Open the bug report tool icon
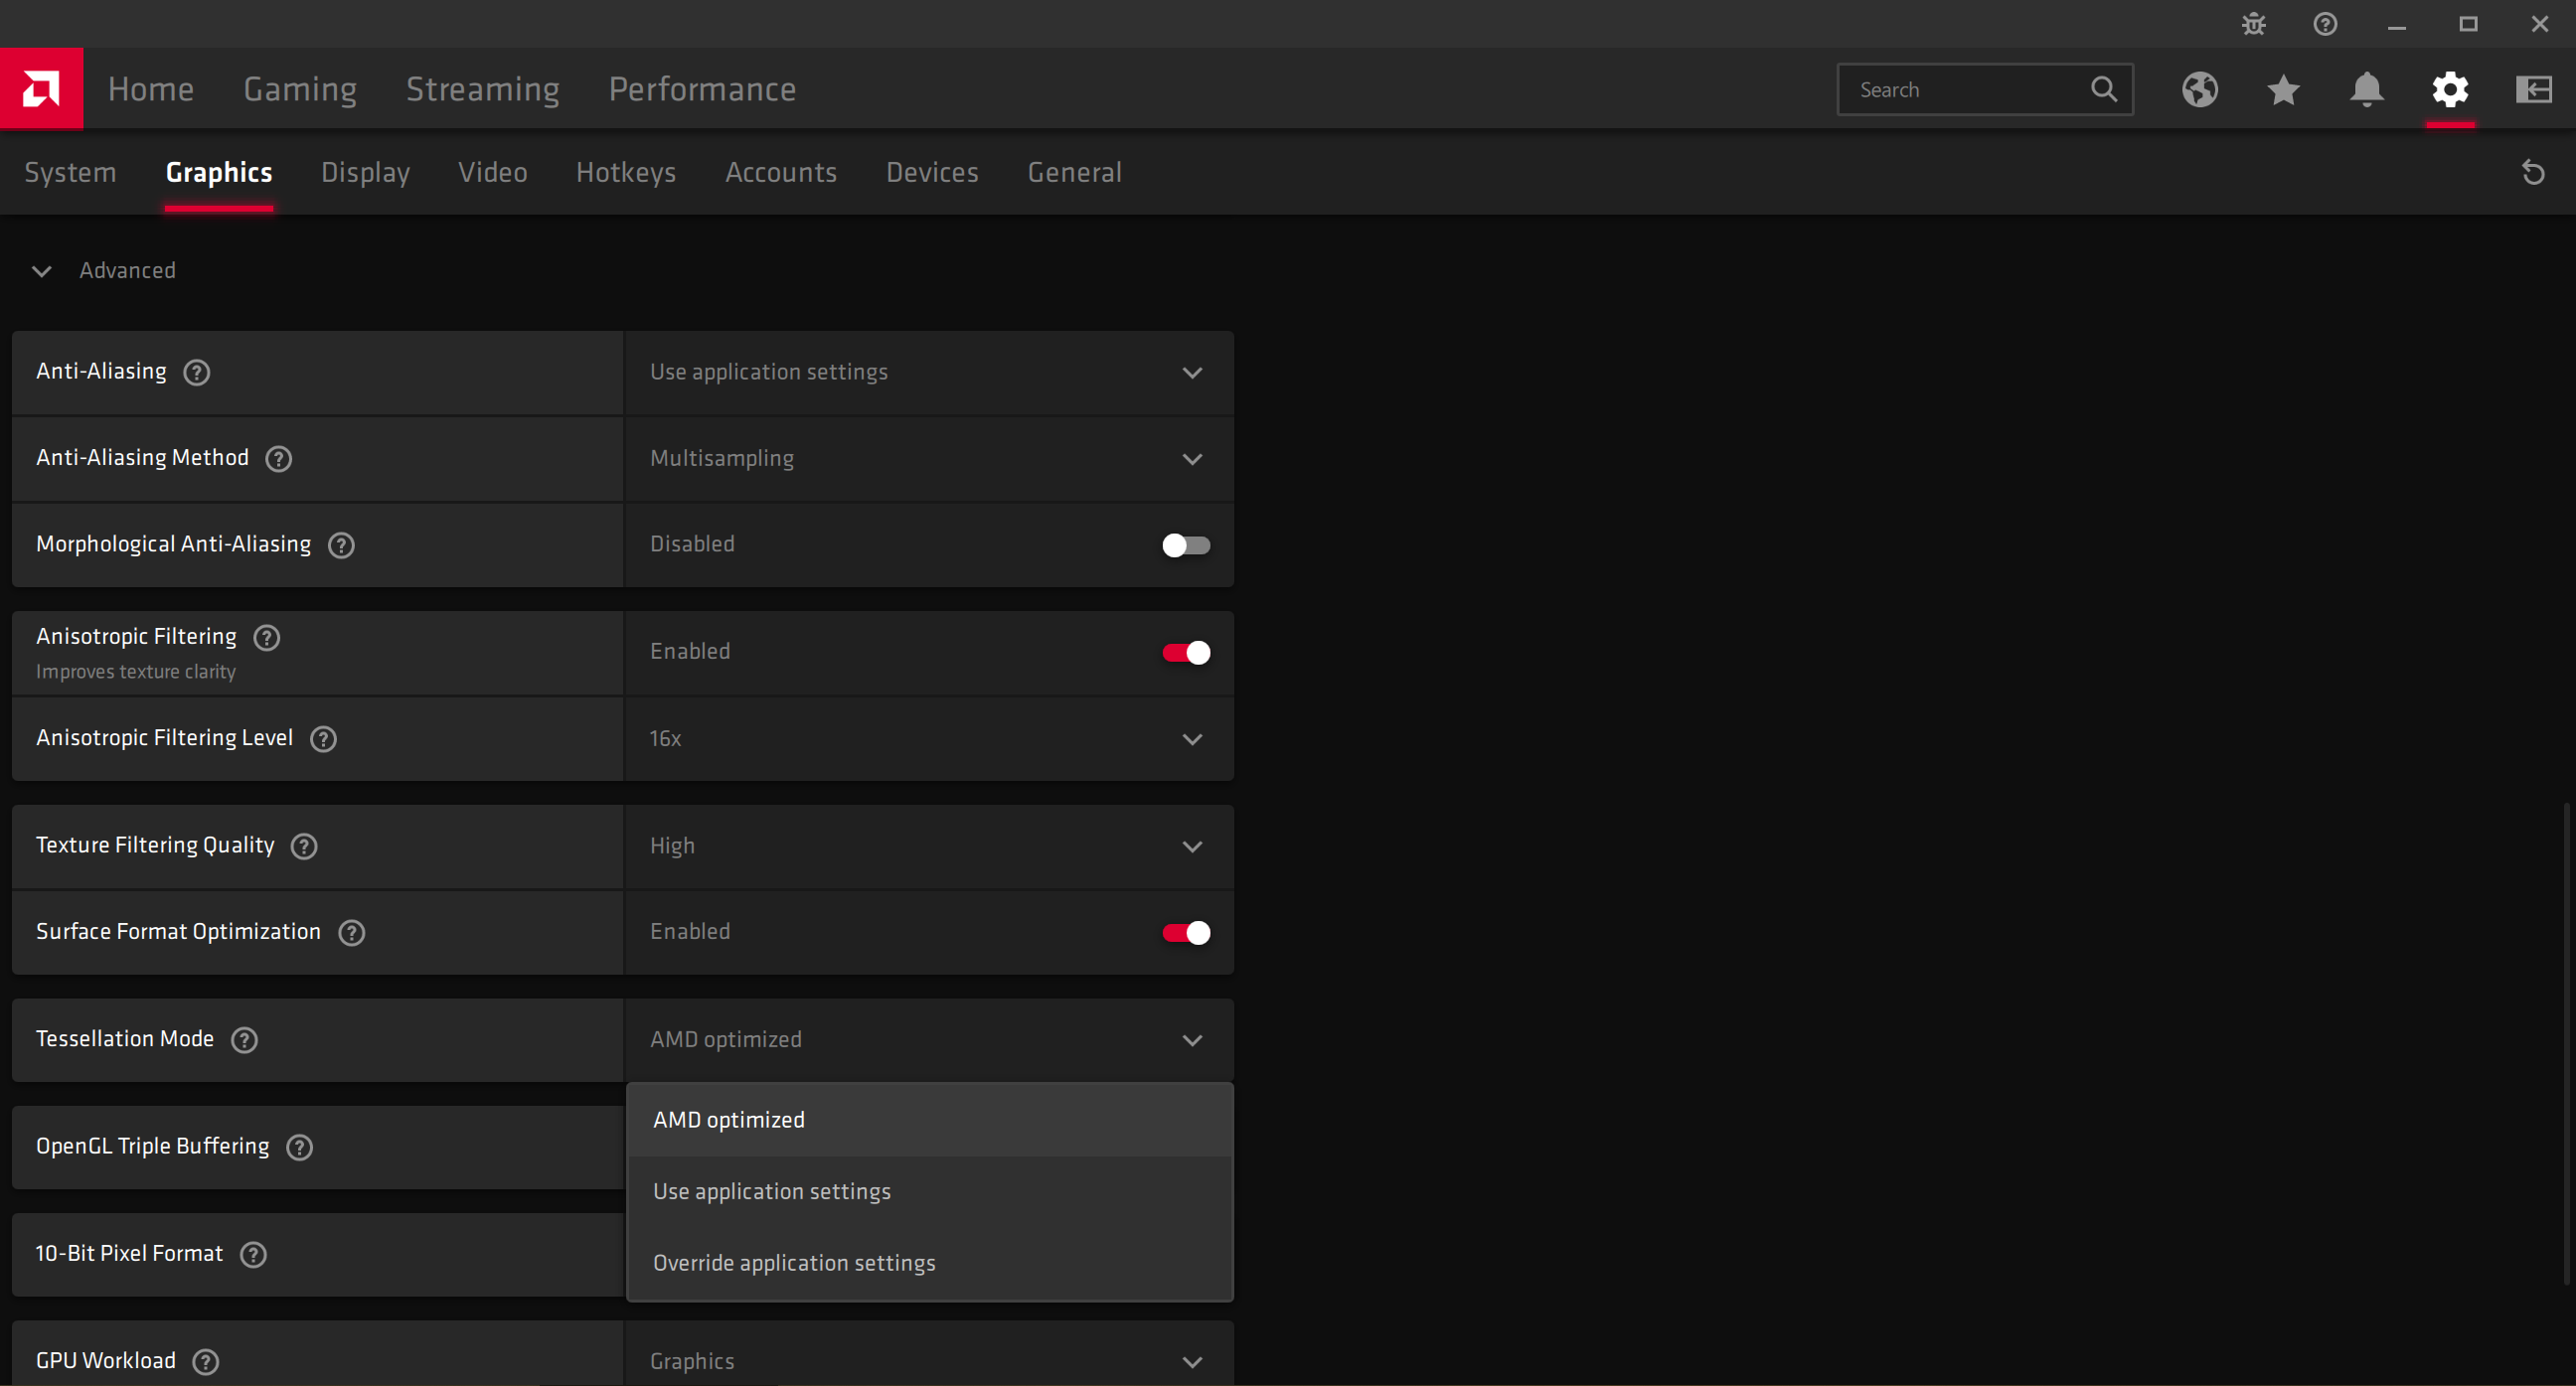The image size is (2576, 1386). [2253, 24]
